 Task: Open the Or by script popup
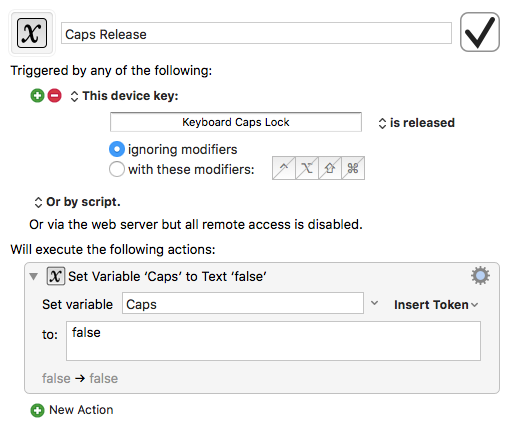(x=77, y=202)
